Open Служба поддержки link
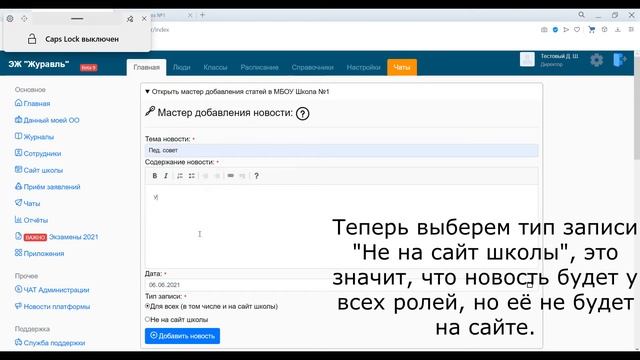Screen dimensions: 640x360 pos(50,343)
